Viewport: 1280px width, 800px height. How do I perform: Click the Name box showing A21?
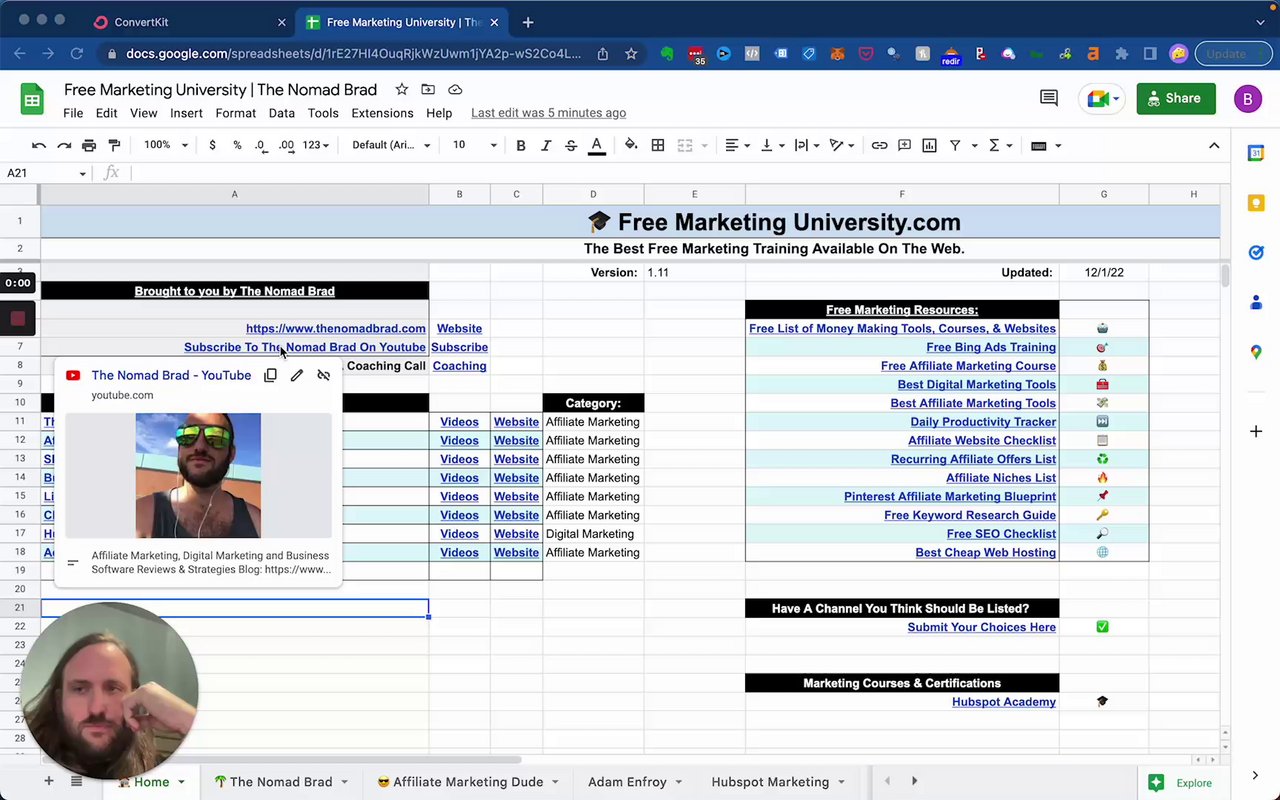[x=47, y=173]
